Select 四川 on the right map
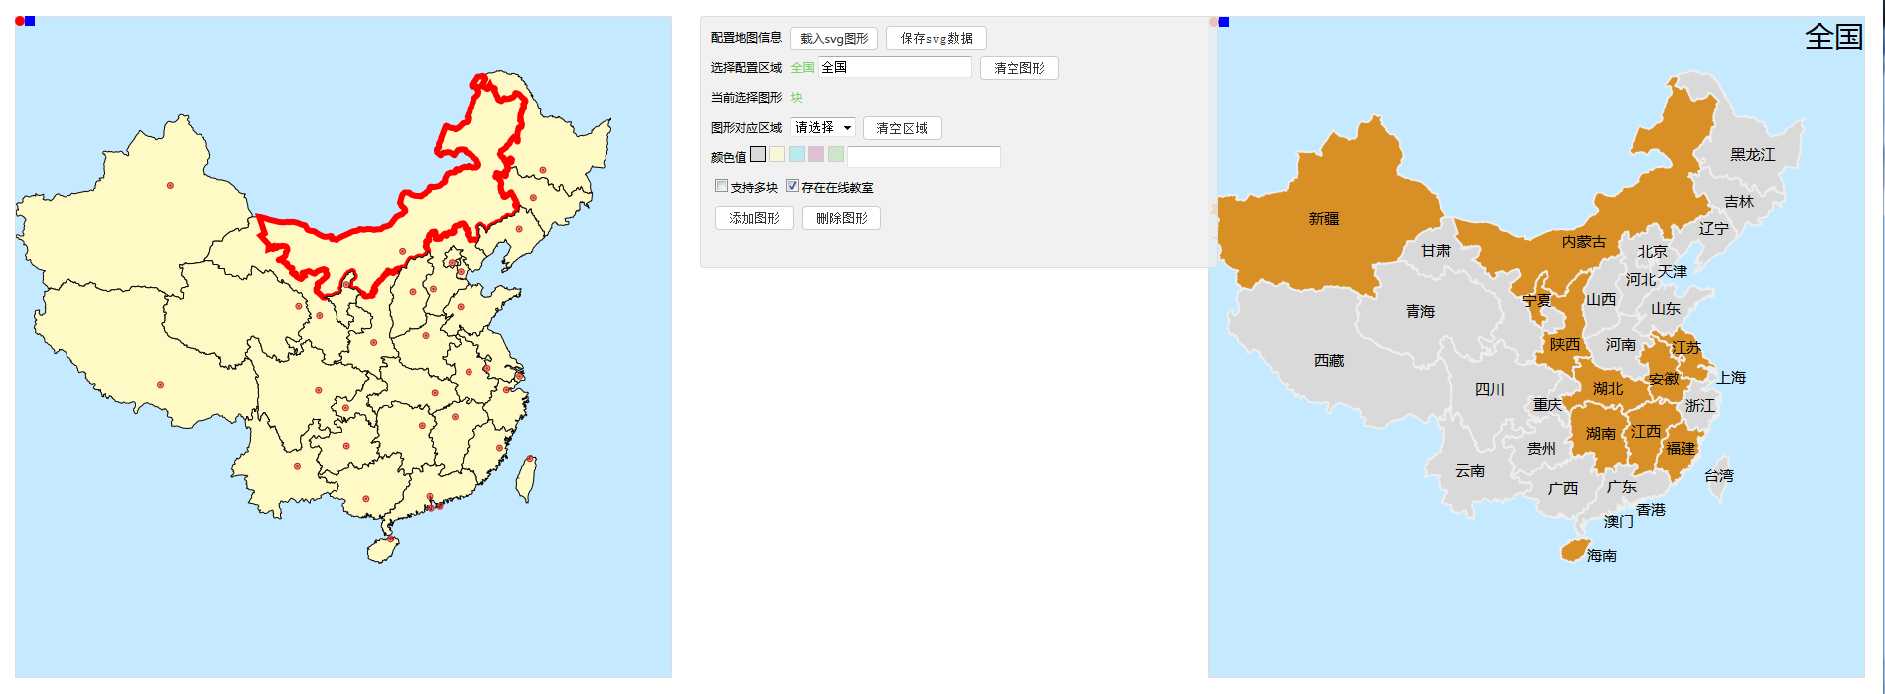 (1489, 389)
